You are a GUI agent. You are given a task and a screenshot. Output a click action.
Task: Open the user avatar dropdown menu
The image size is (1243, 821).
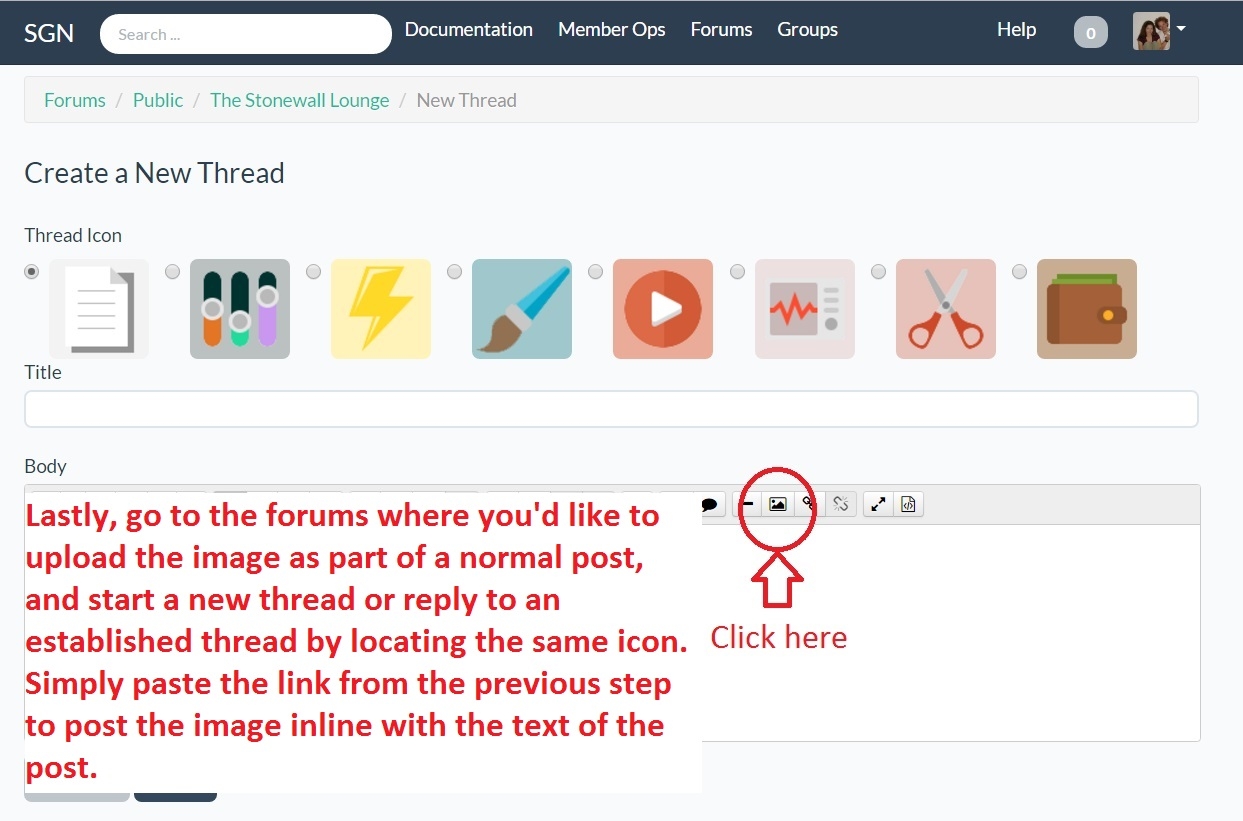(x=1159, y=31)
